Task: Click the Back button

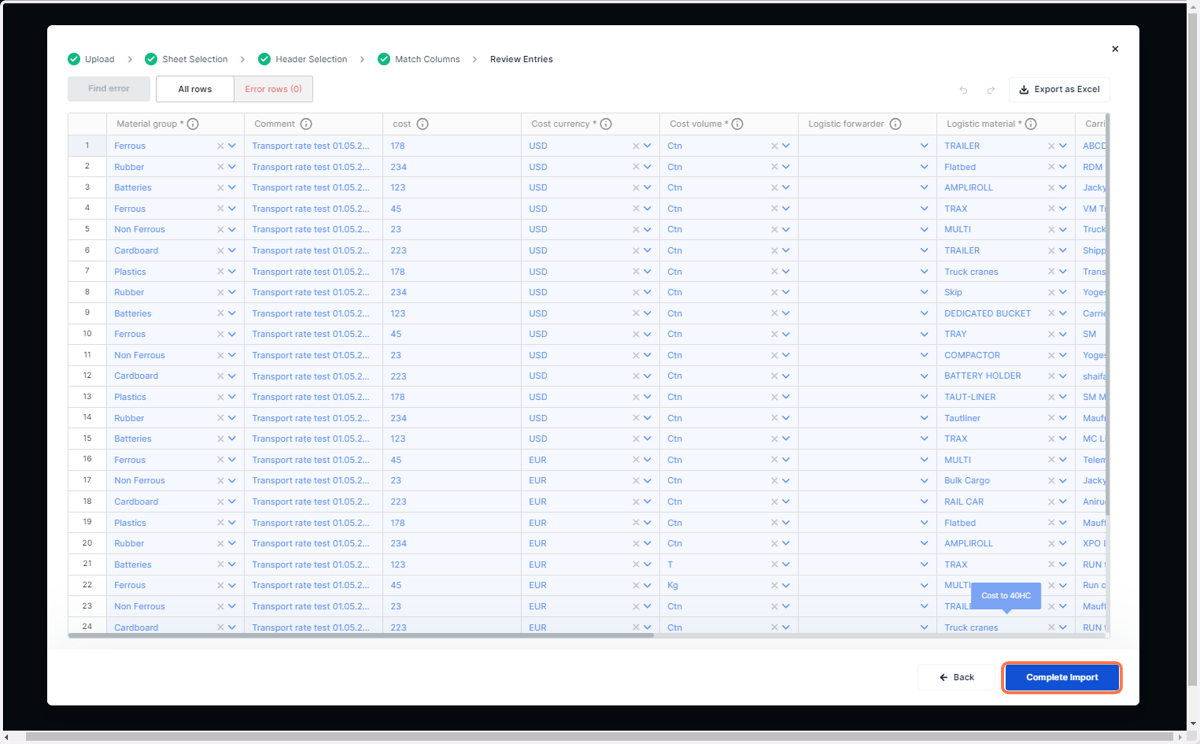Action: tap(956, 677)
